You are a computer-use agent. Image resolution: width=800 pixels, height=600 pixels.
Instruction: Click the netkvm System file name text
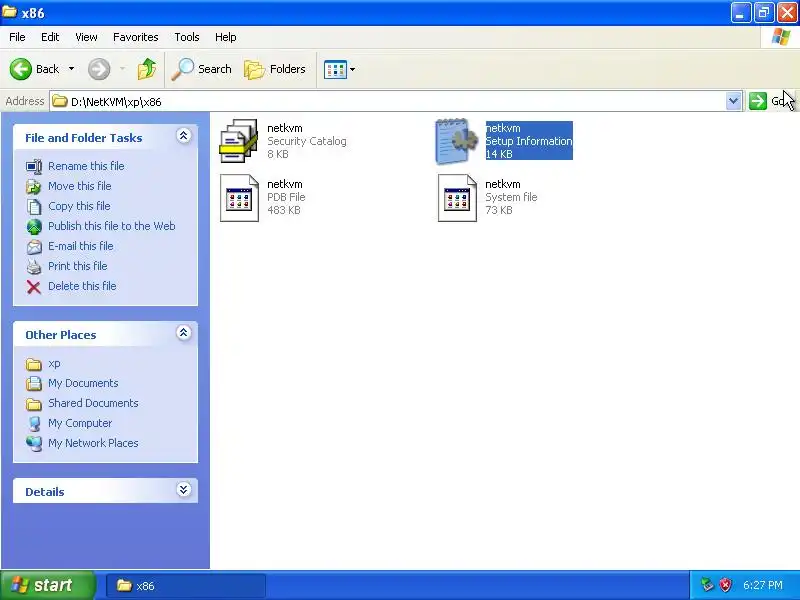click(503, 184)
